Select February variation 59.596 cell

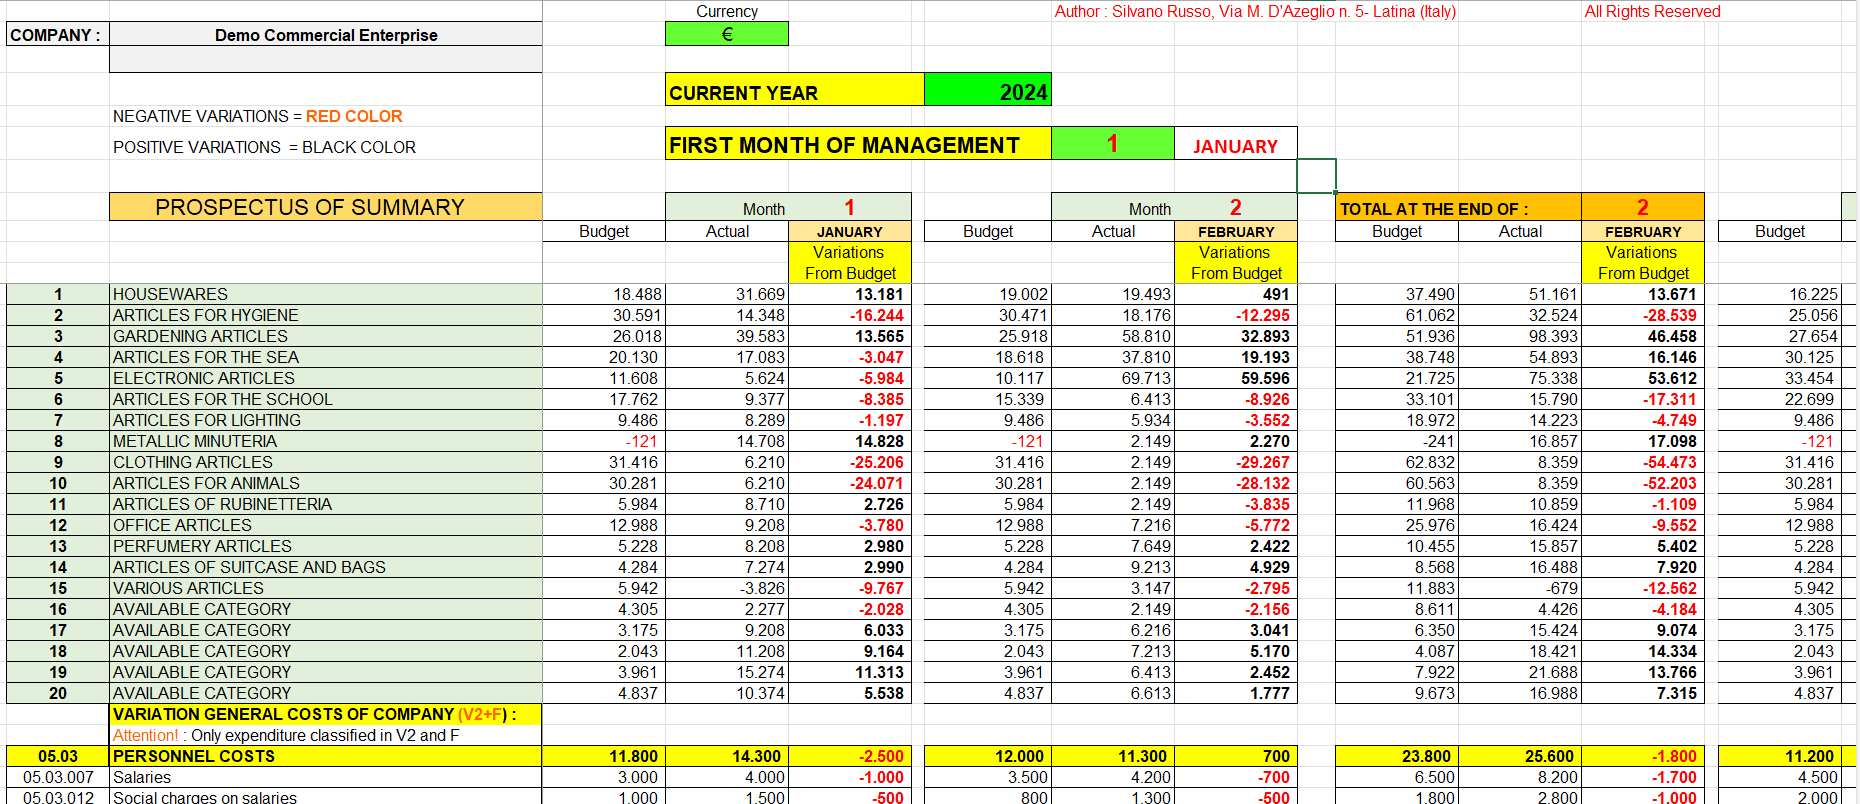tap(1236, 378)
